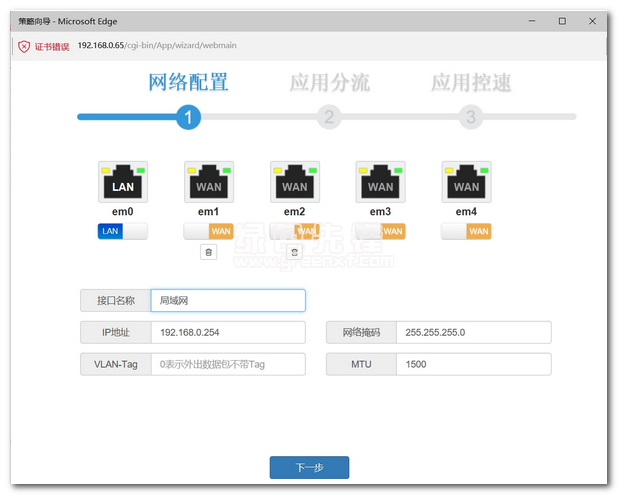This screenshot has width=618, height=495.
Task: Select the em4 WAN port icon
Action: tap(467, 182)
